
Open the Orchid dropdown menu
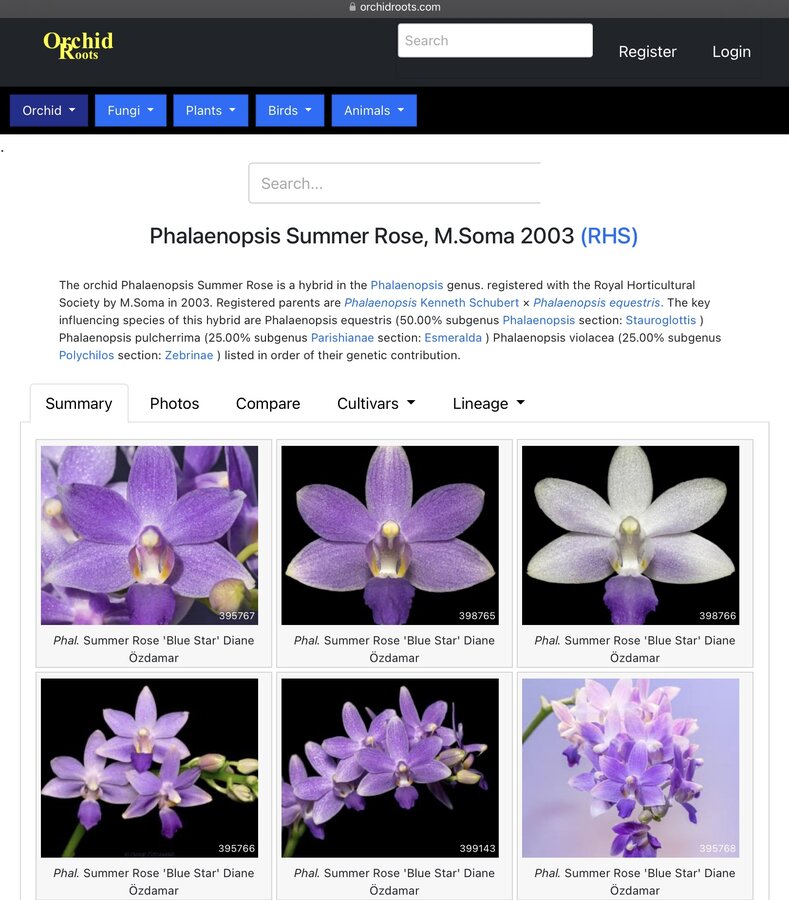(x=49, y=110)
